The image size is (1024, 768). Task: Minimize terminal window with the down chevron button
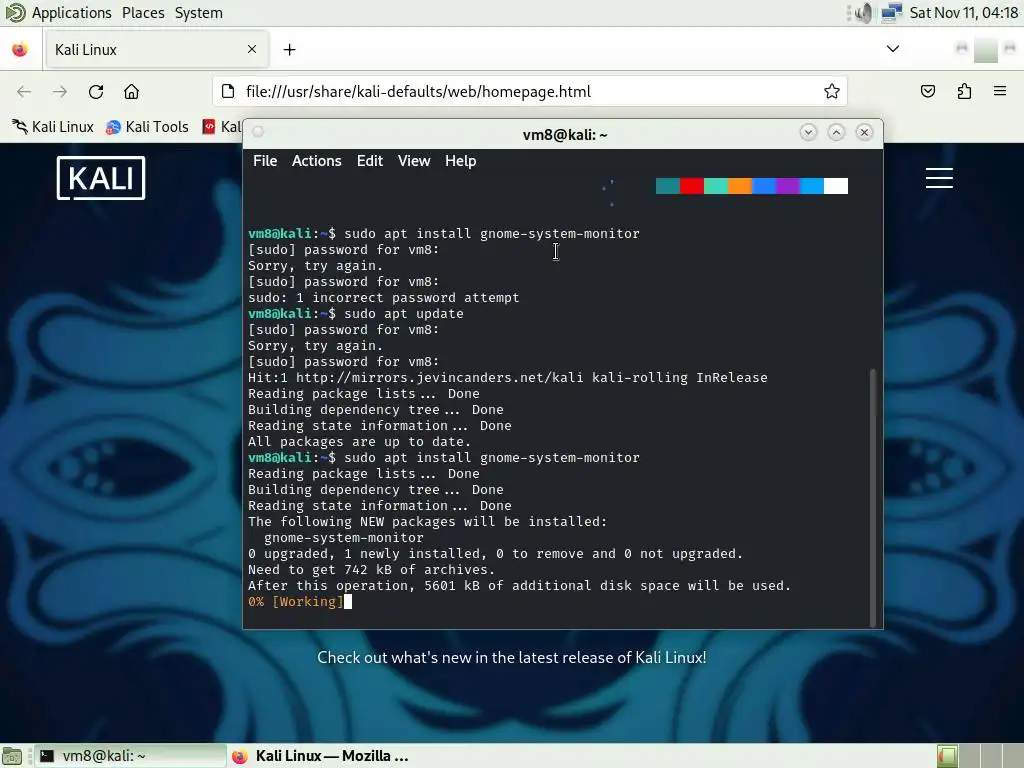808,133
